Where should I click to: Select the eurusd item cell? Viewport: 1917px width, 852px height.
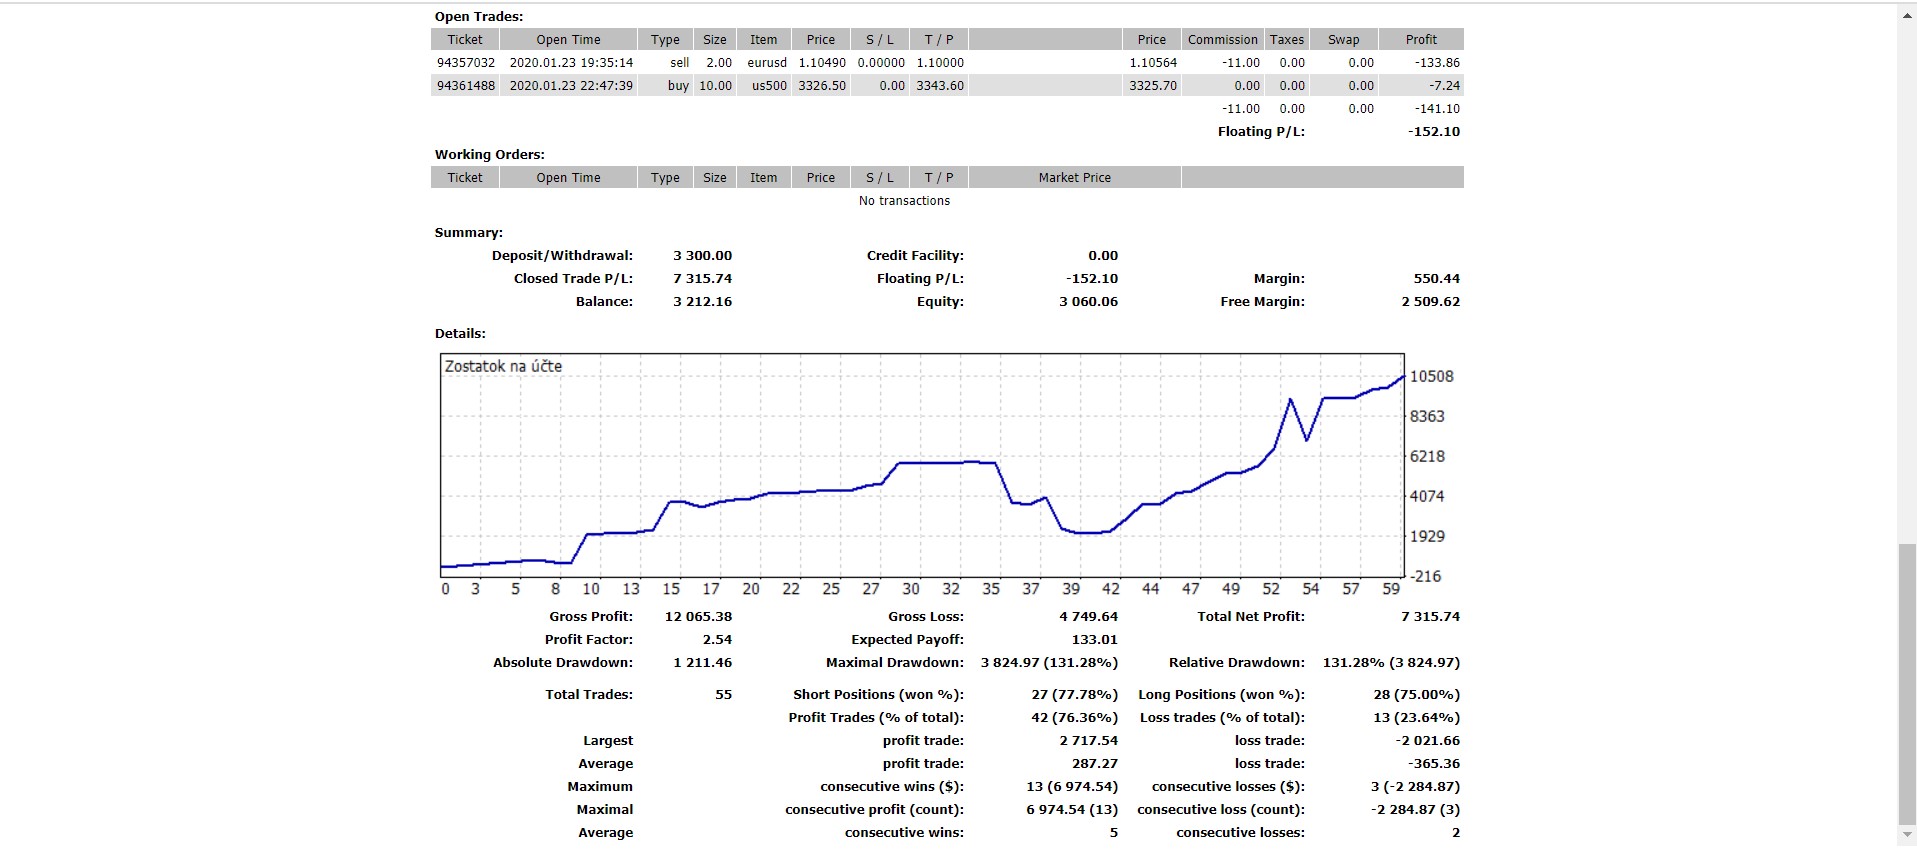[766, 63]
